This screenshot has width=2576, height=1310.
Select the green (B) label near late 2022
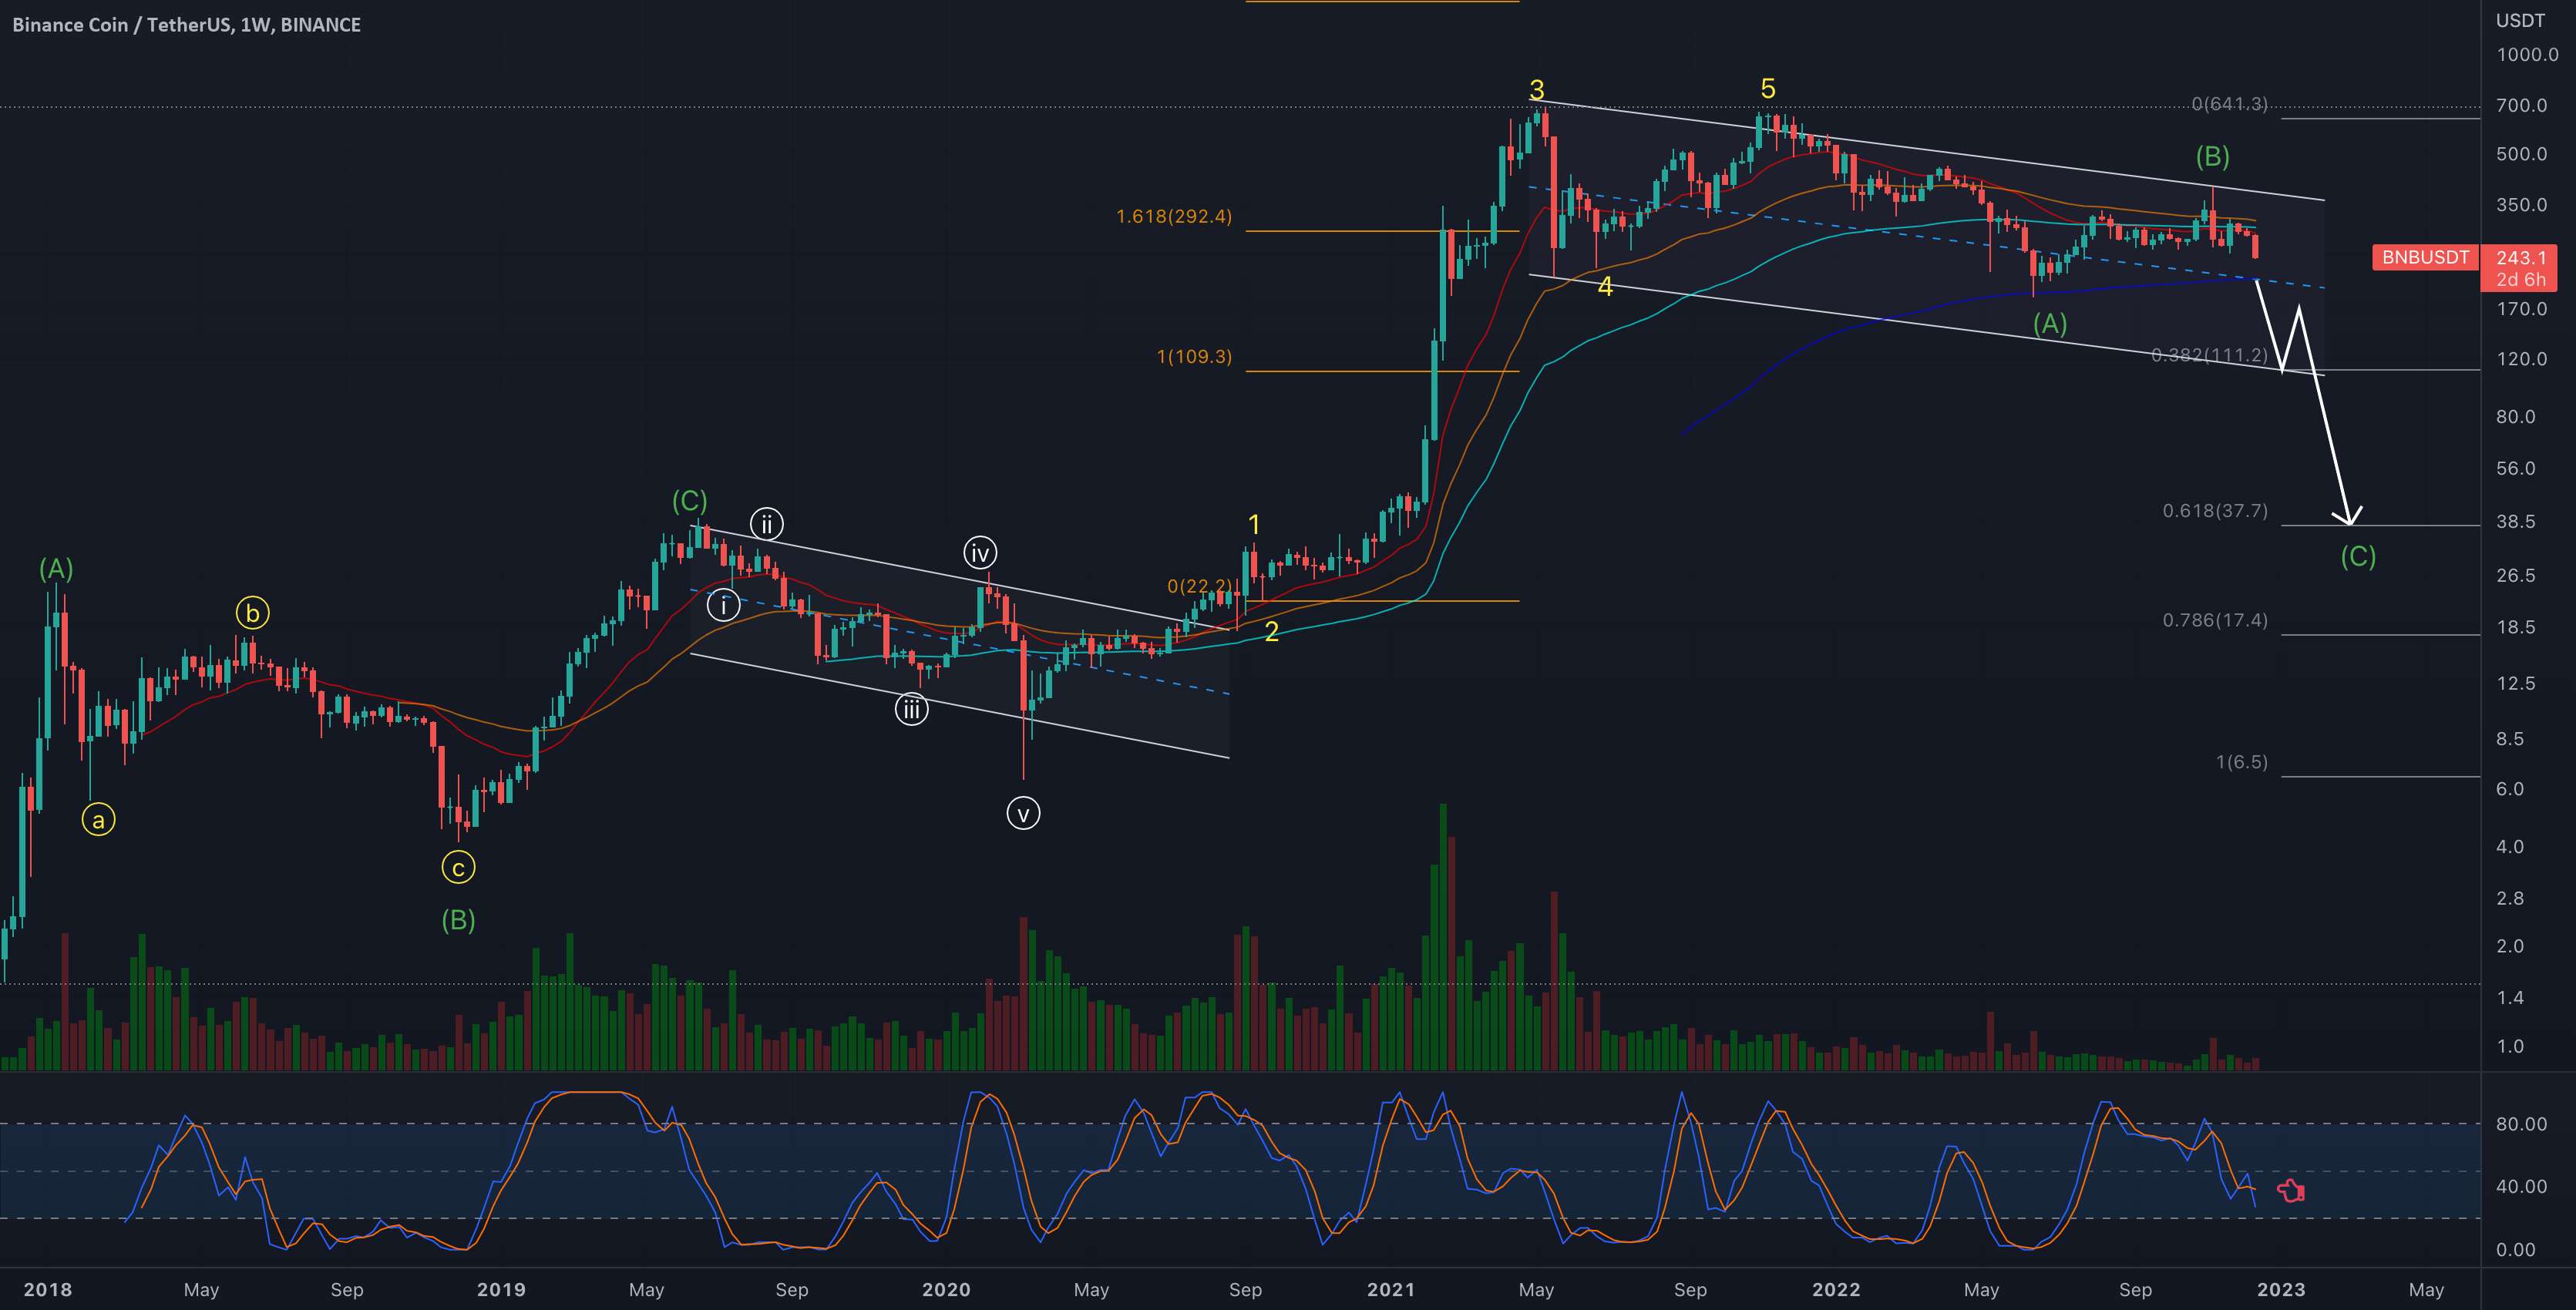point(2212,156)
